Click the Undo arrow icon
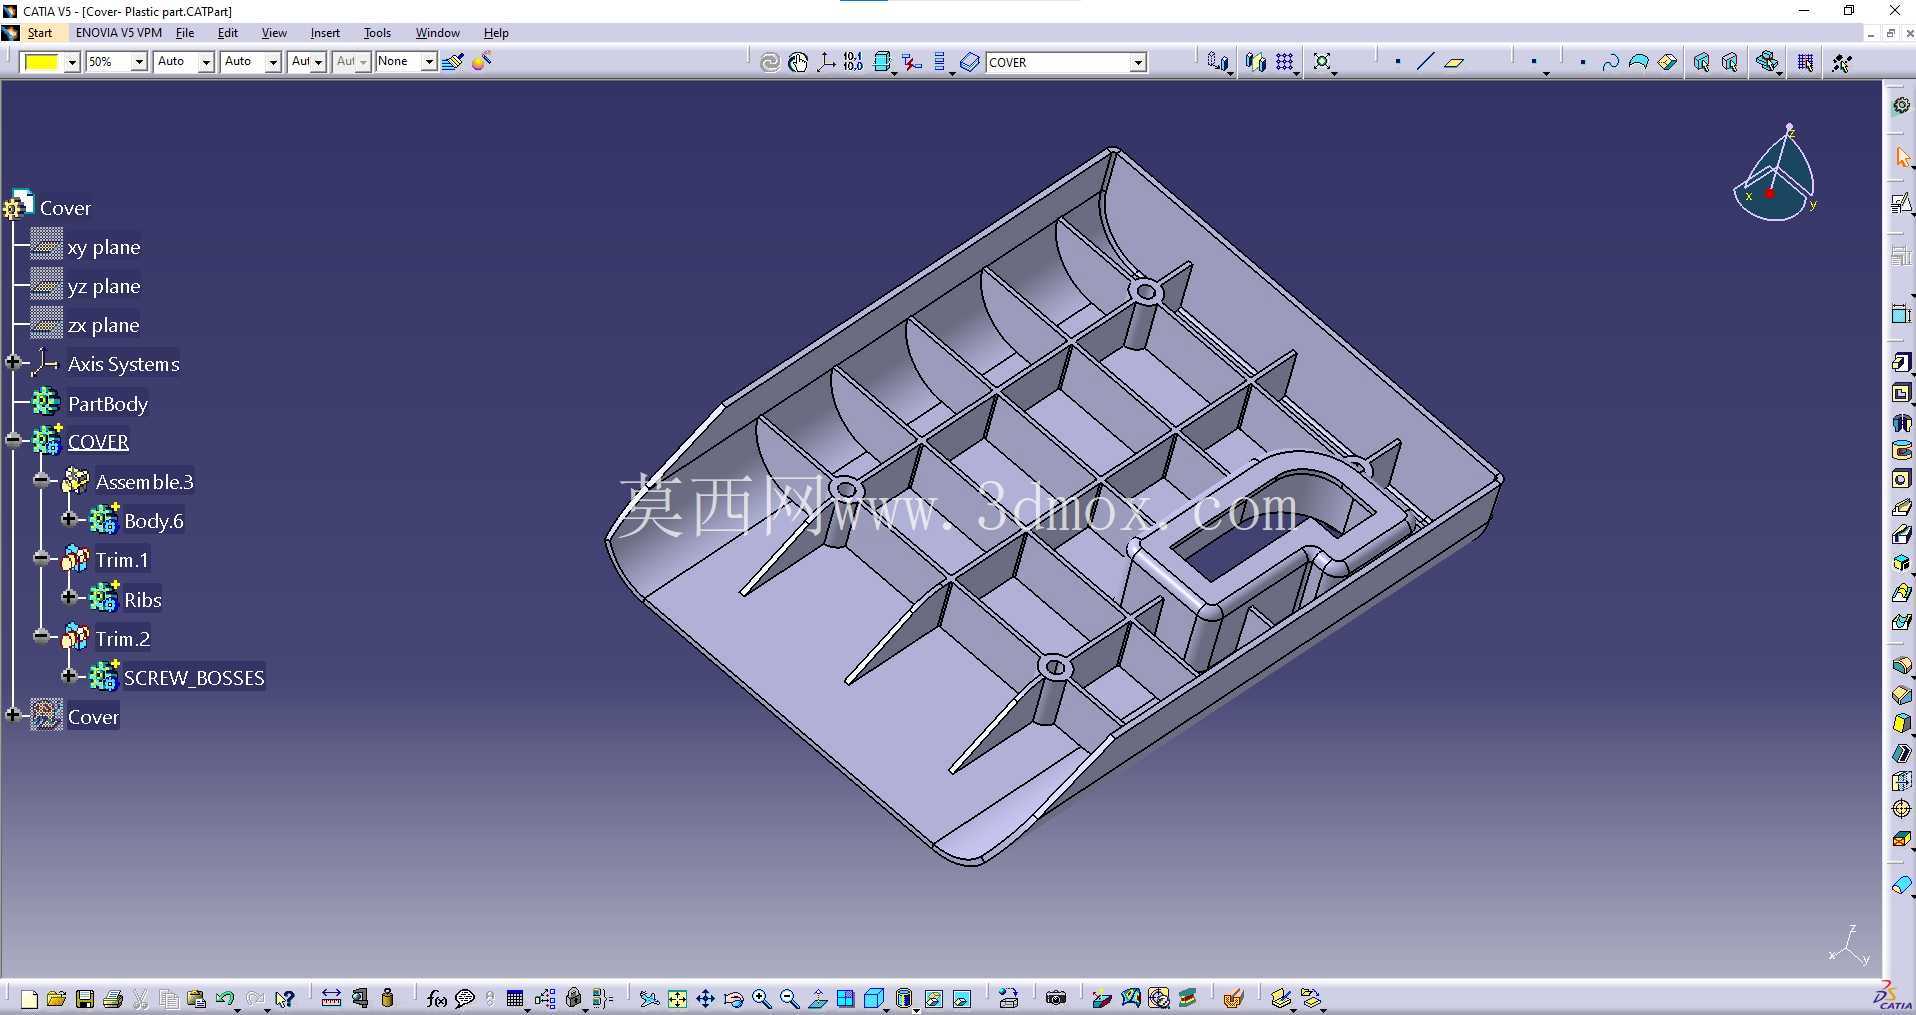 pos(225,998)
